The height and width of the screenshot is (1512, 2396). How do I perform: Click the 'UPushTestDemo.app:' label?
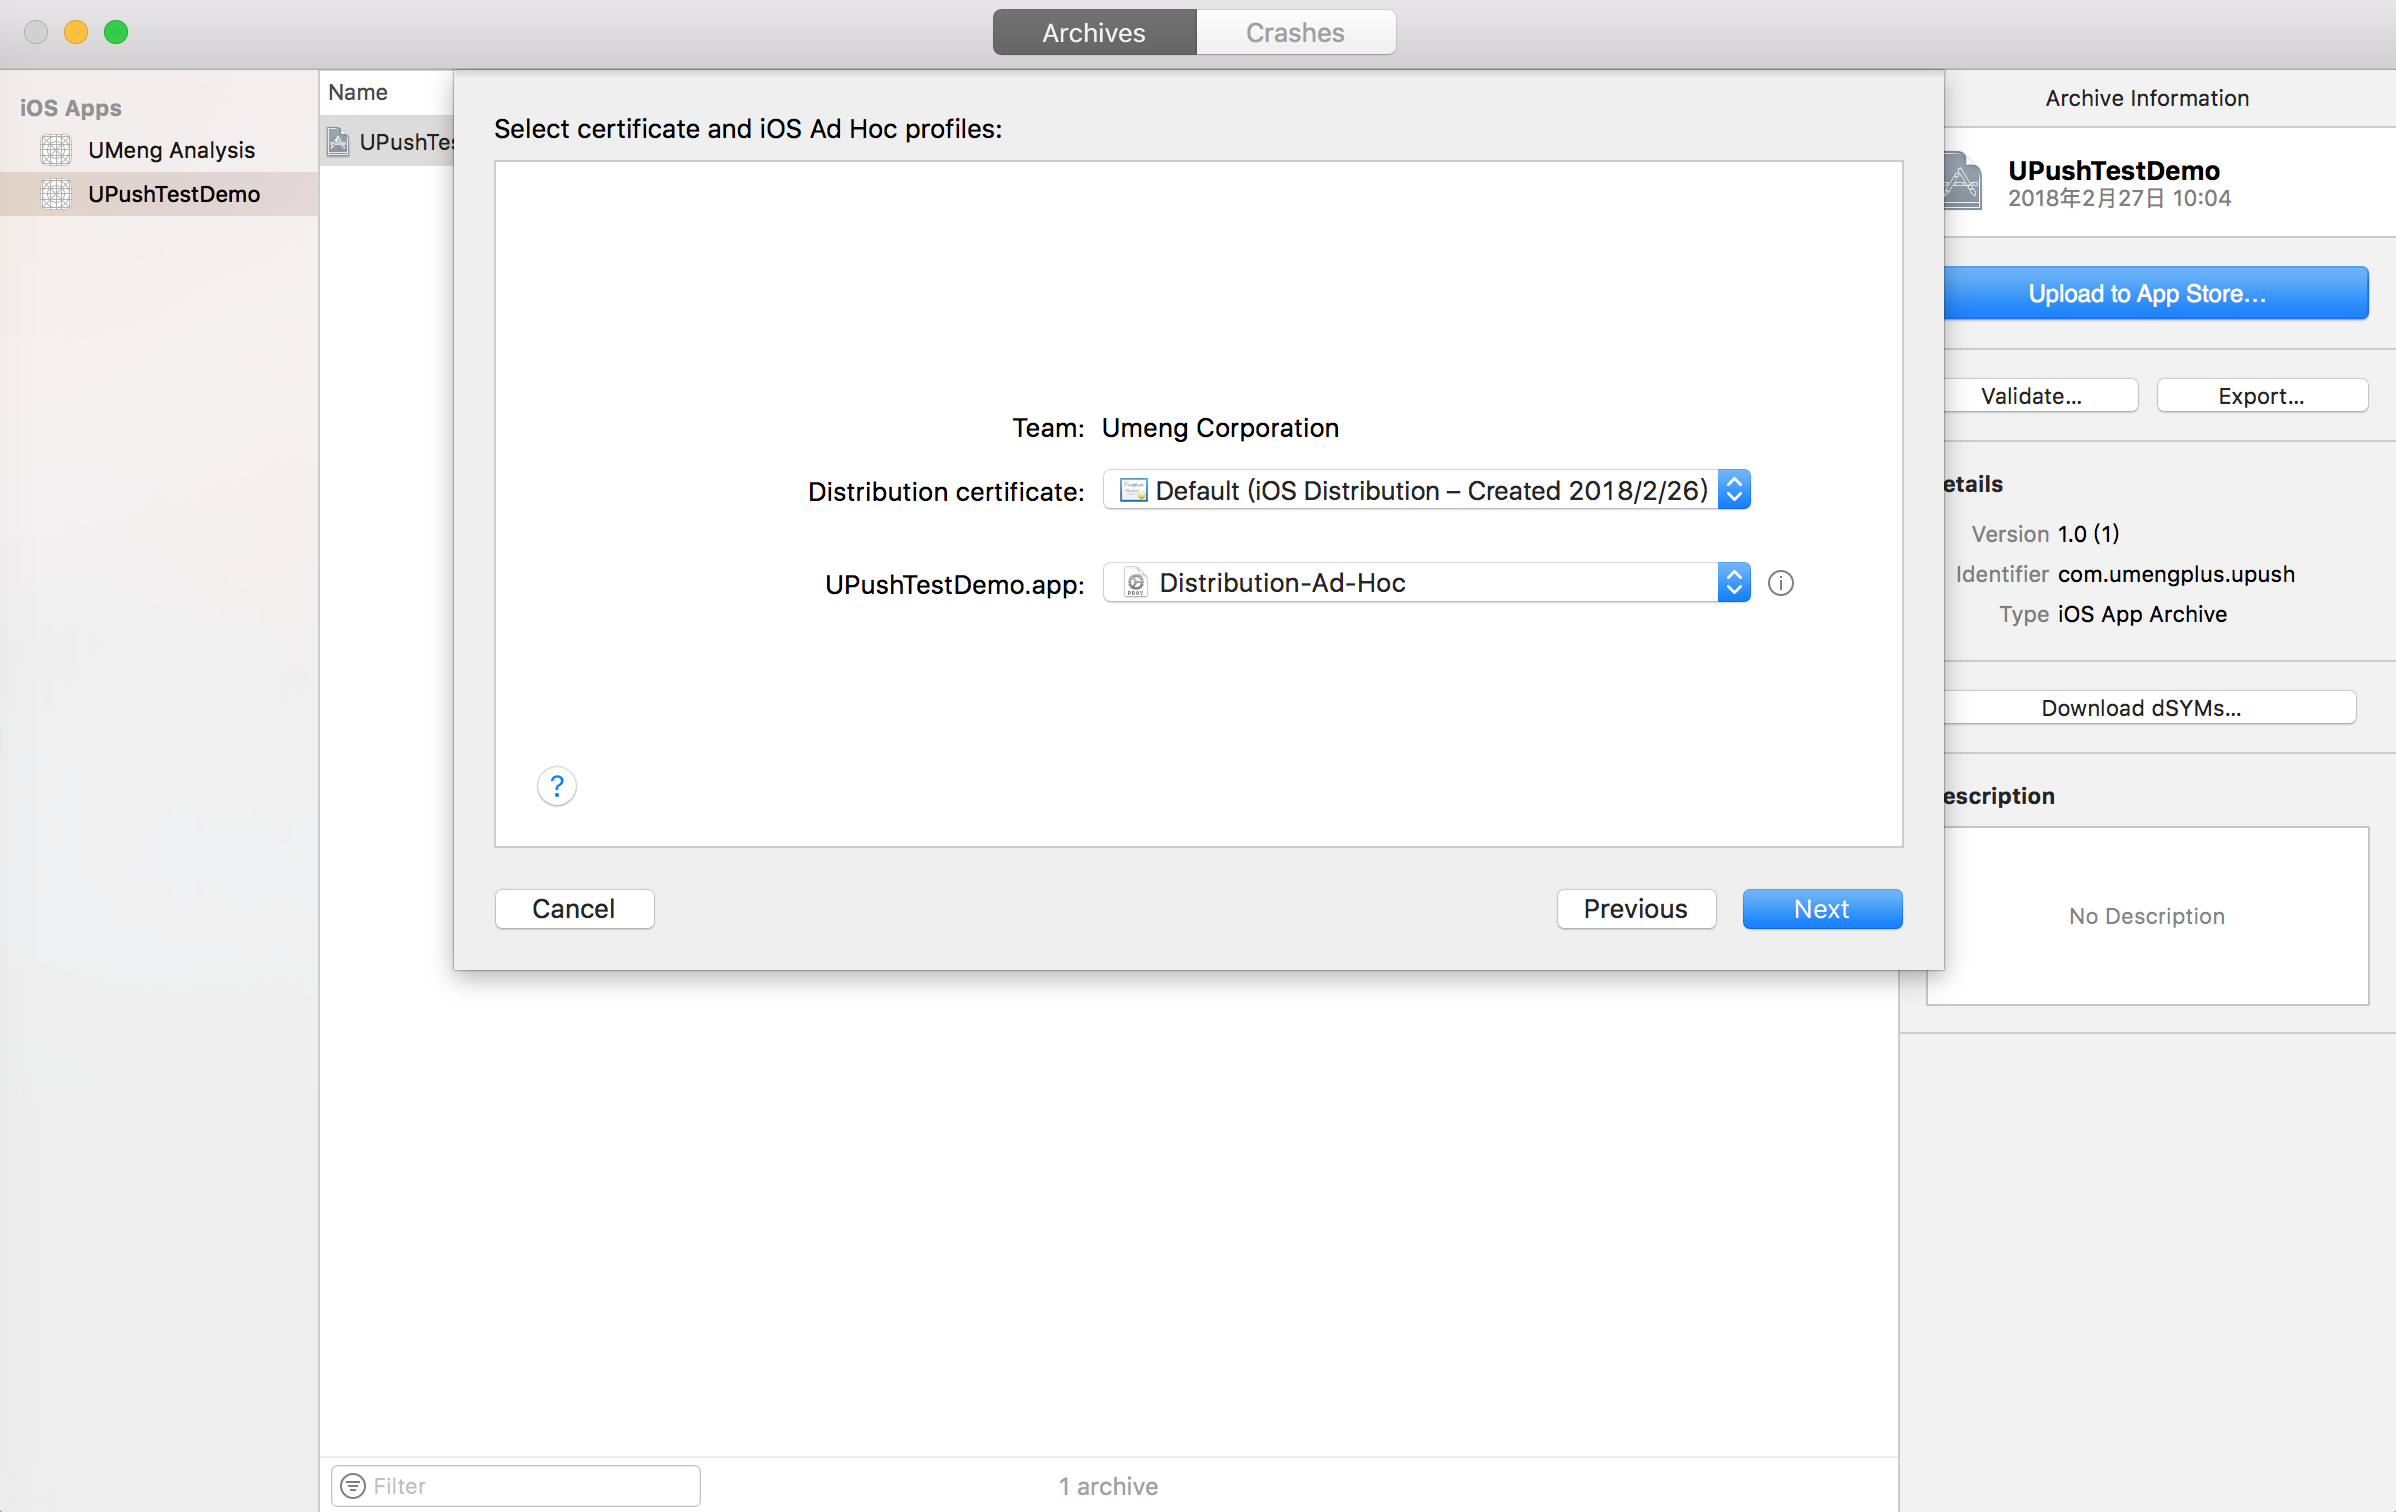pyautogui.click(x=954, y=585)
